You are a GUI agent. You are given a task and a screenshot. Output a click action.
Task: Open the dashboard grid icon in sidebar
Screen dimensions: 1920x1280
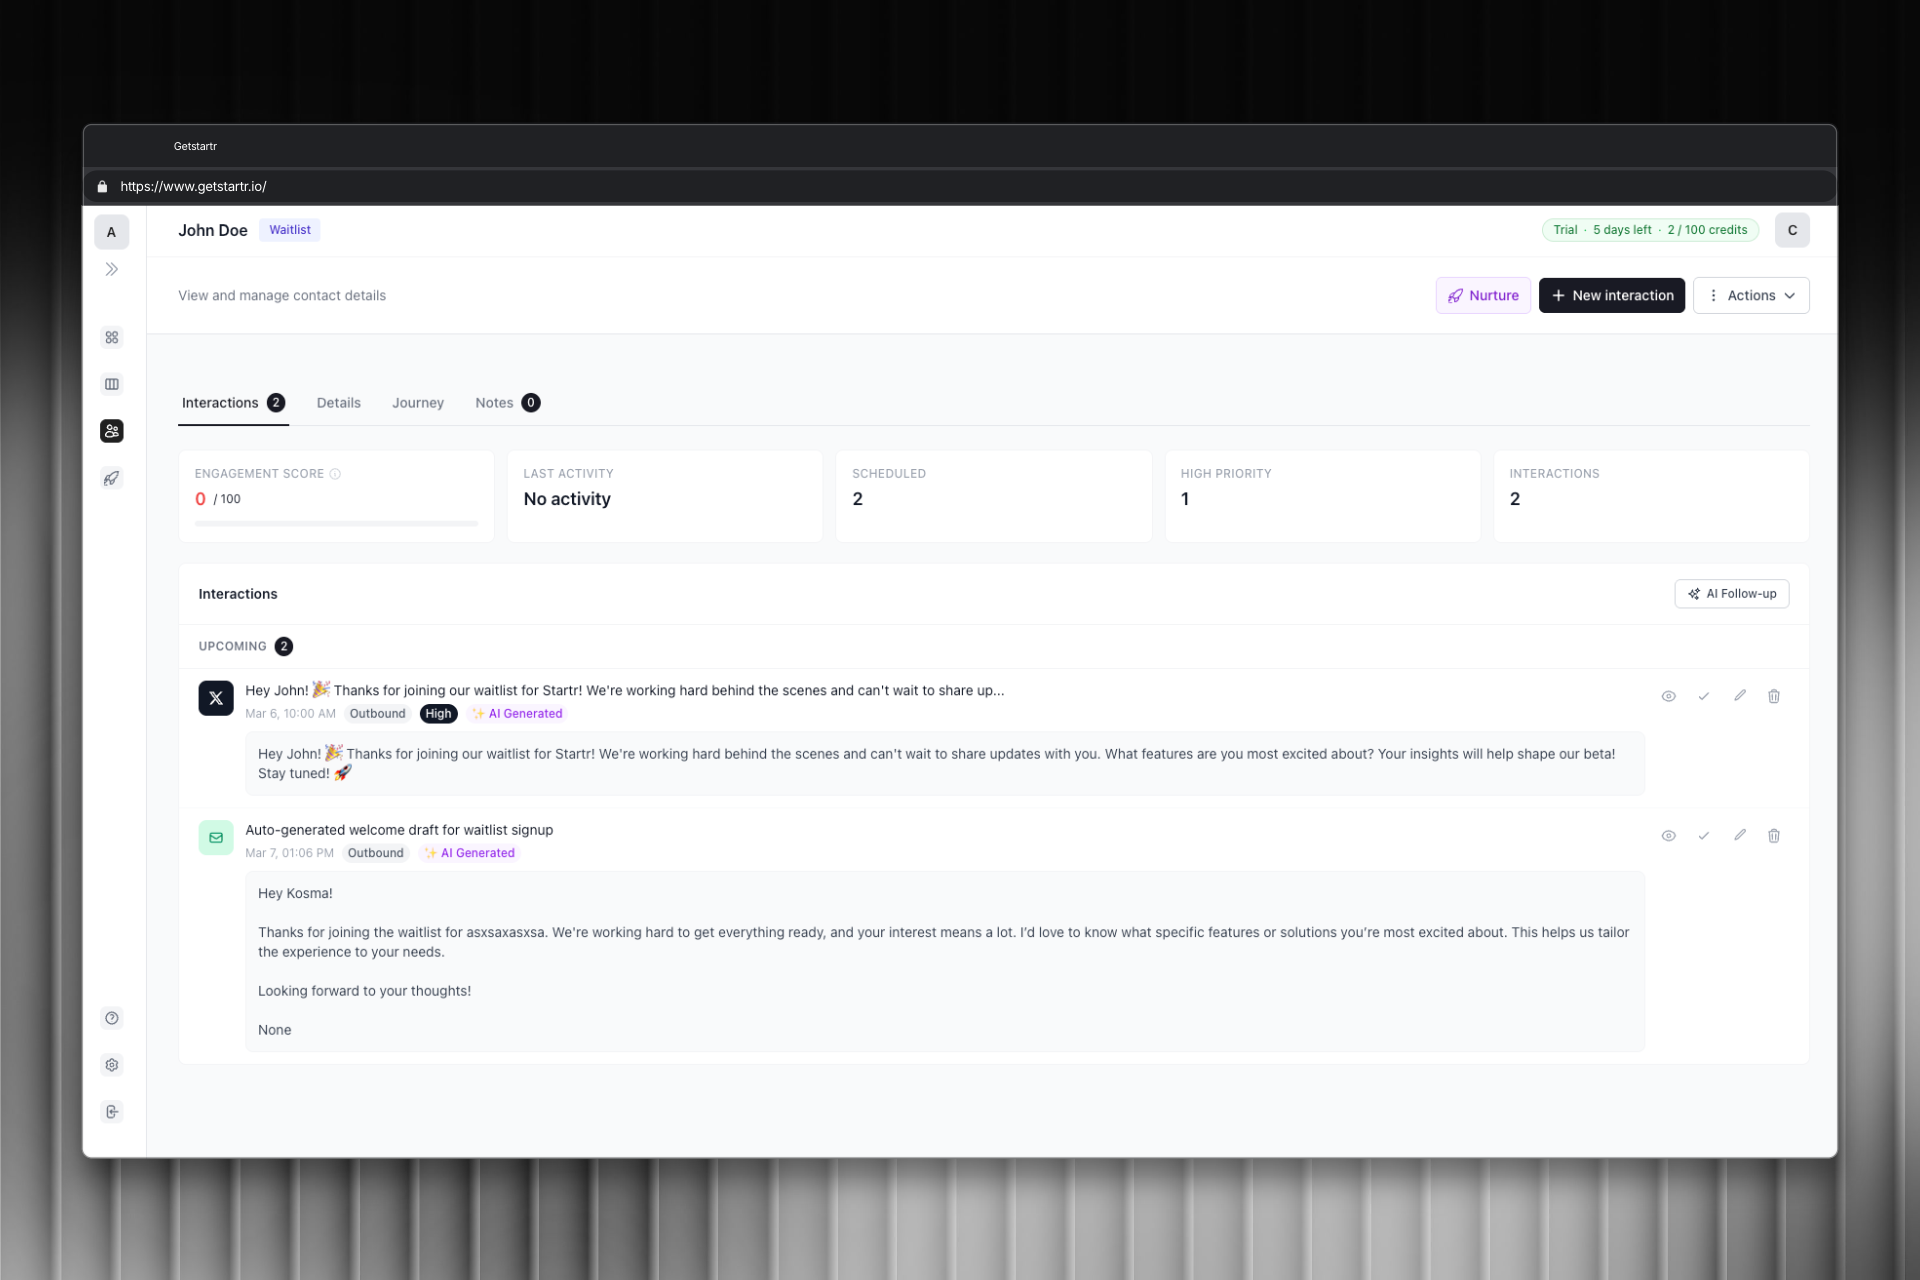(112, 337)
